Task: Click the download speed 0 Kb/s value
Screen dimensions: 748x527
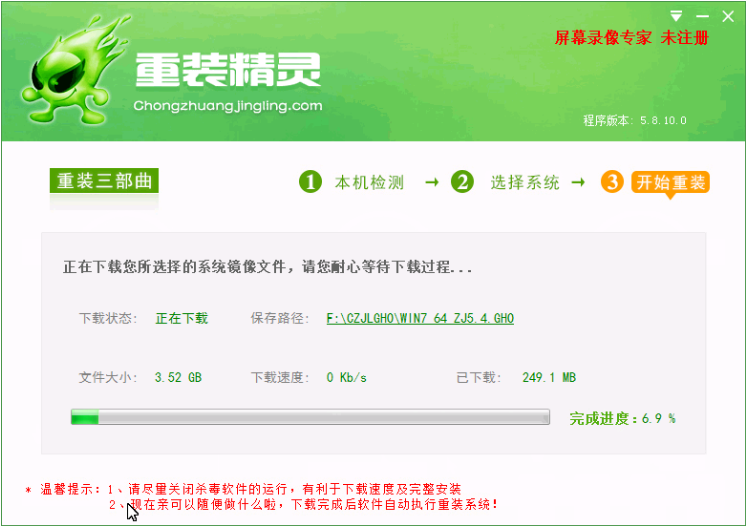Action: coord(346,377)
